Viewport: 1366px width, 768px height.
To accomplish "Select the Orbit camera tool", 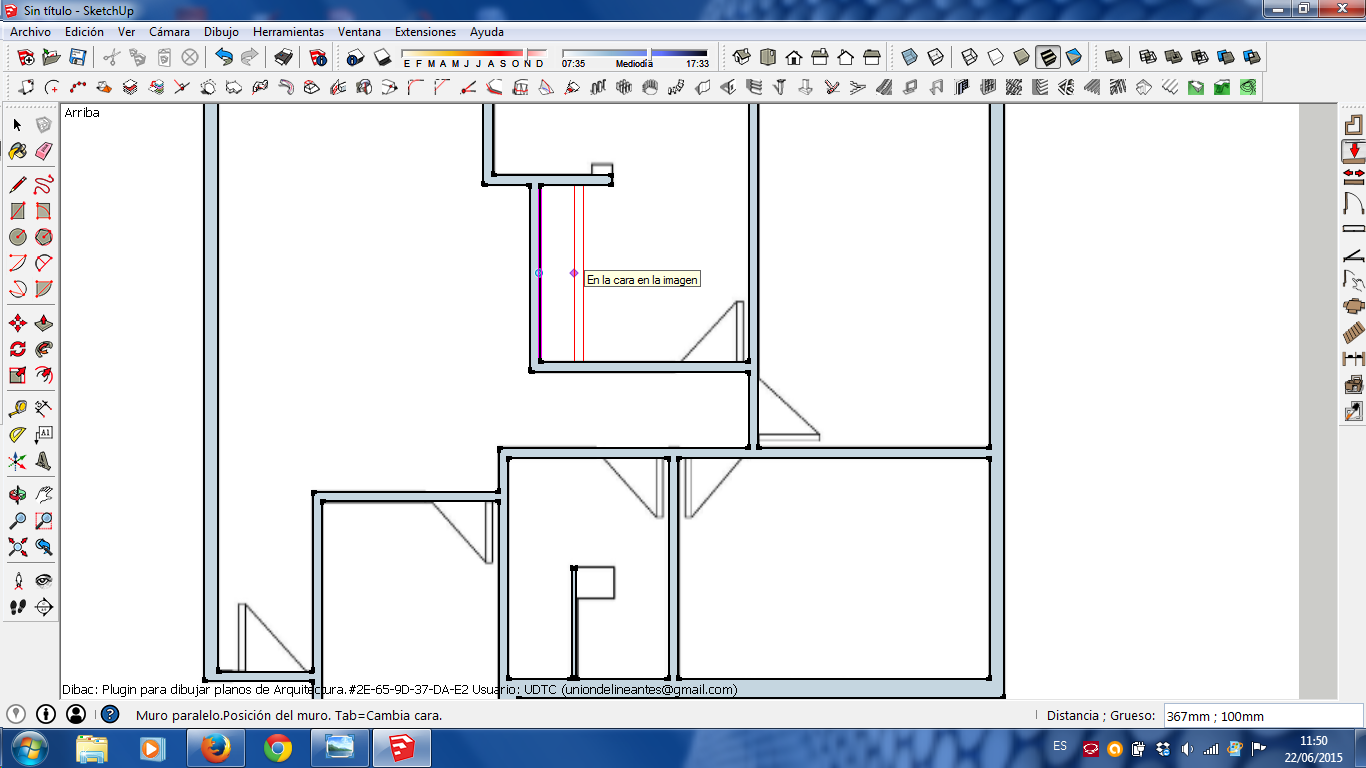I will coord(18,495).
